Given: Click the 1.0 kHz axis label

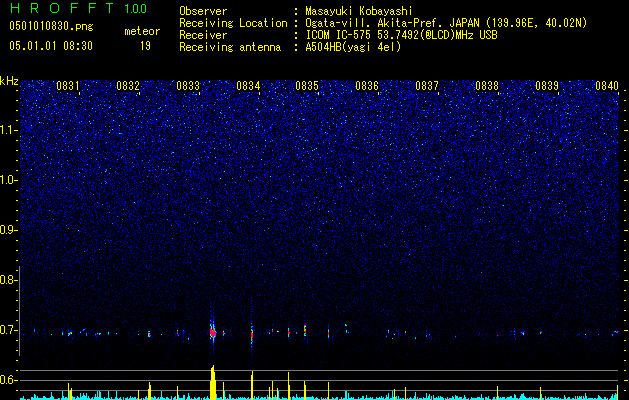Looking at the screenshot, I should click(x=8, y=180).
